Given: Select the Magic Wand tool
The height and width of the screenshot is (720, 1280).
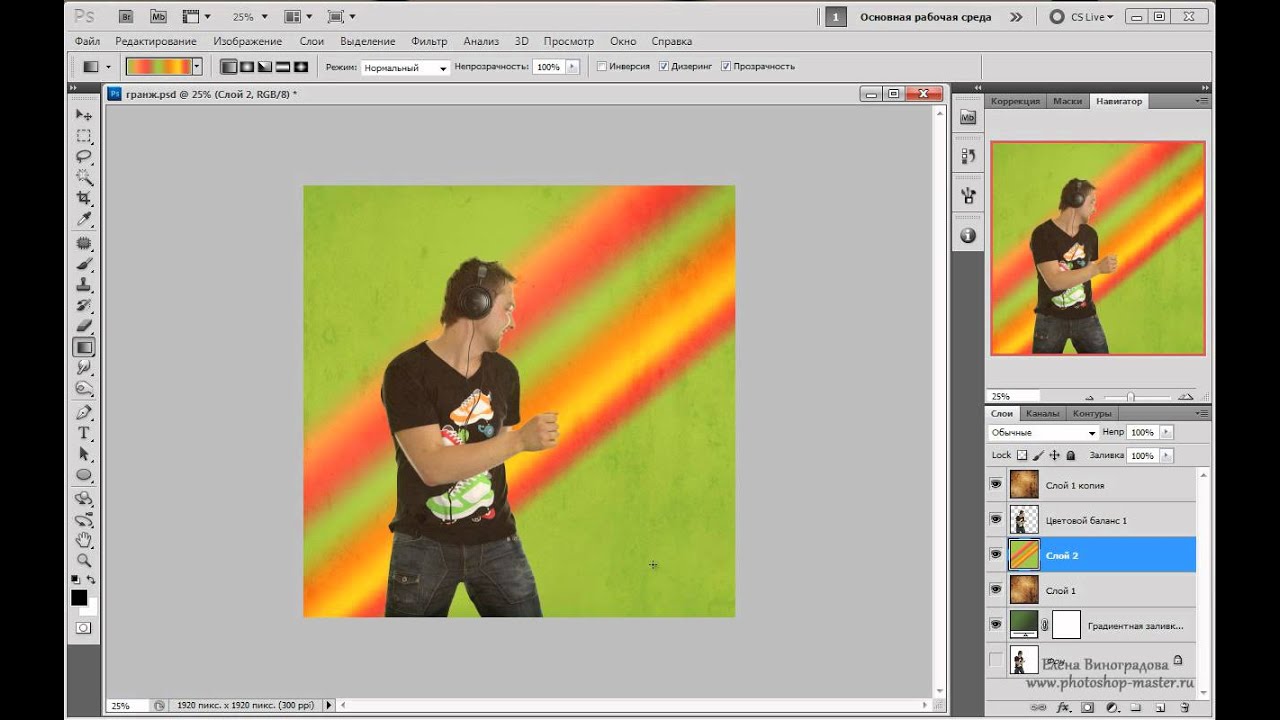Looking at the screenshot, I should (84, 178).
